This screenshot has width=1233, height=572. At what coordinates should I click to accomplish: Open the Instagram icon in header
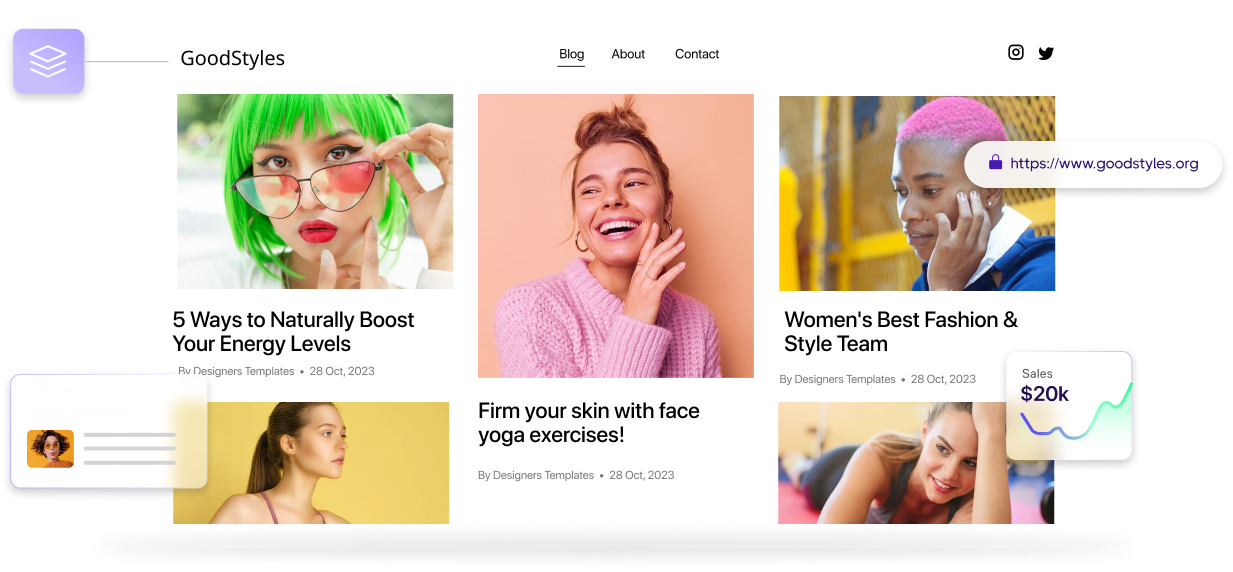tap(1015, 53)
